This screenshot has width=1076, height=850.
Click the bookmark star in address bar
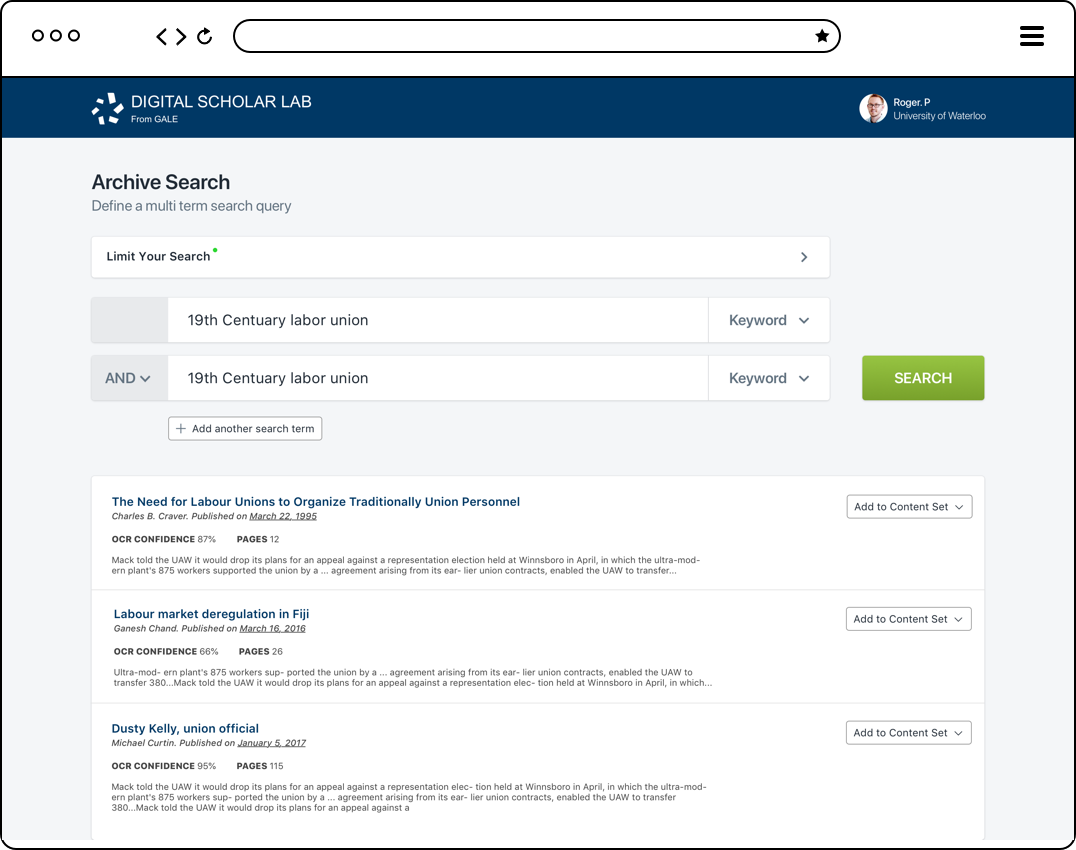[x=822, y=36]
